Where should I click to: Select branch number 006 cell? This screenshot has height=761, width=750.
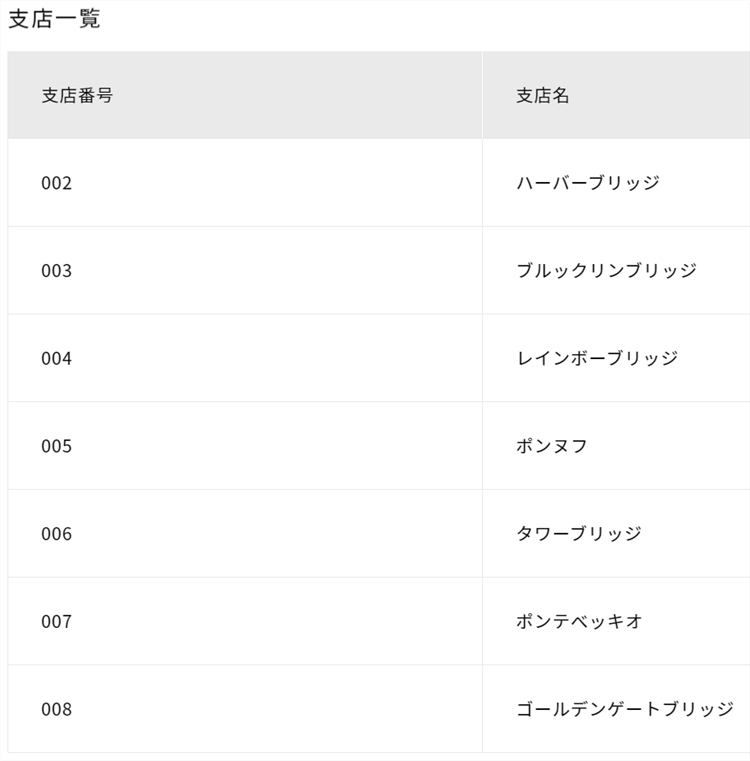(x=57, y=534)
